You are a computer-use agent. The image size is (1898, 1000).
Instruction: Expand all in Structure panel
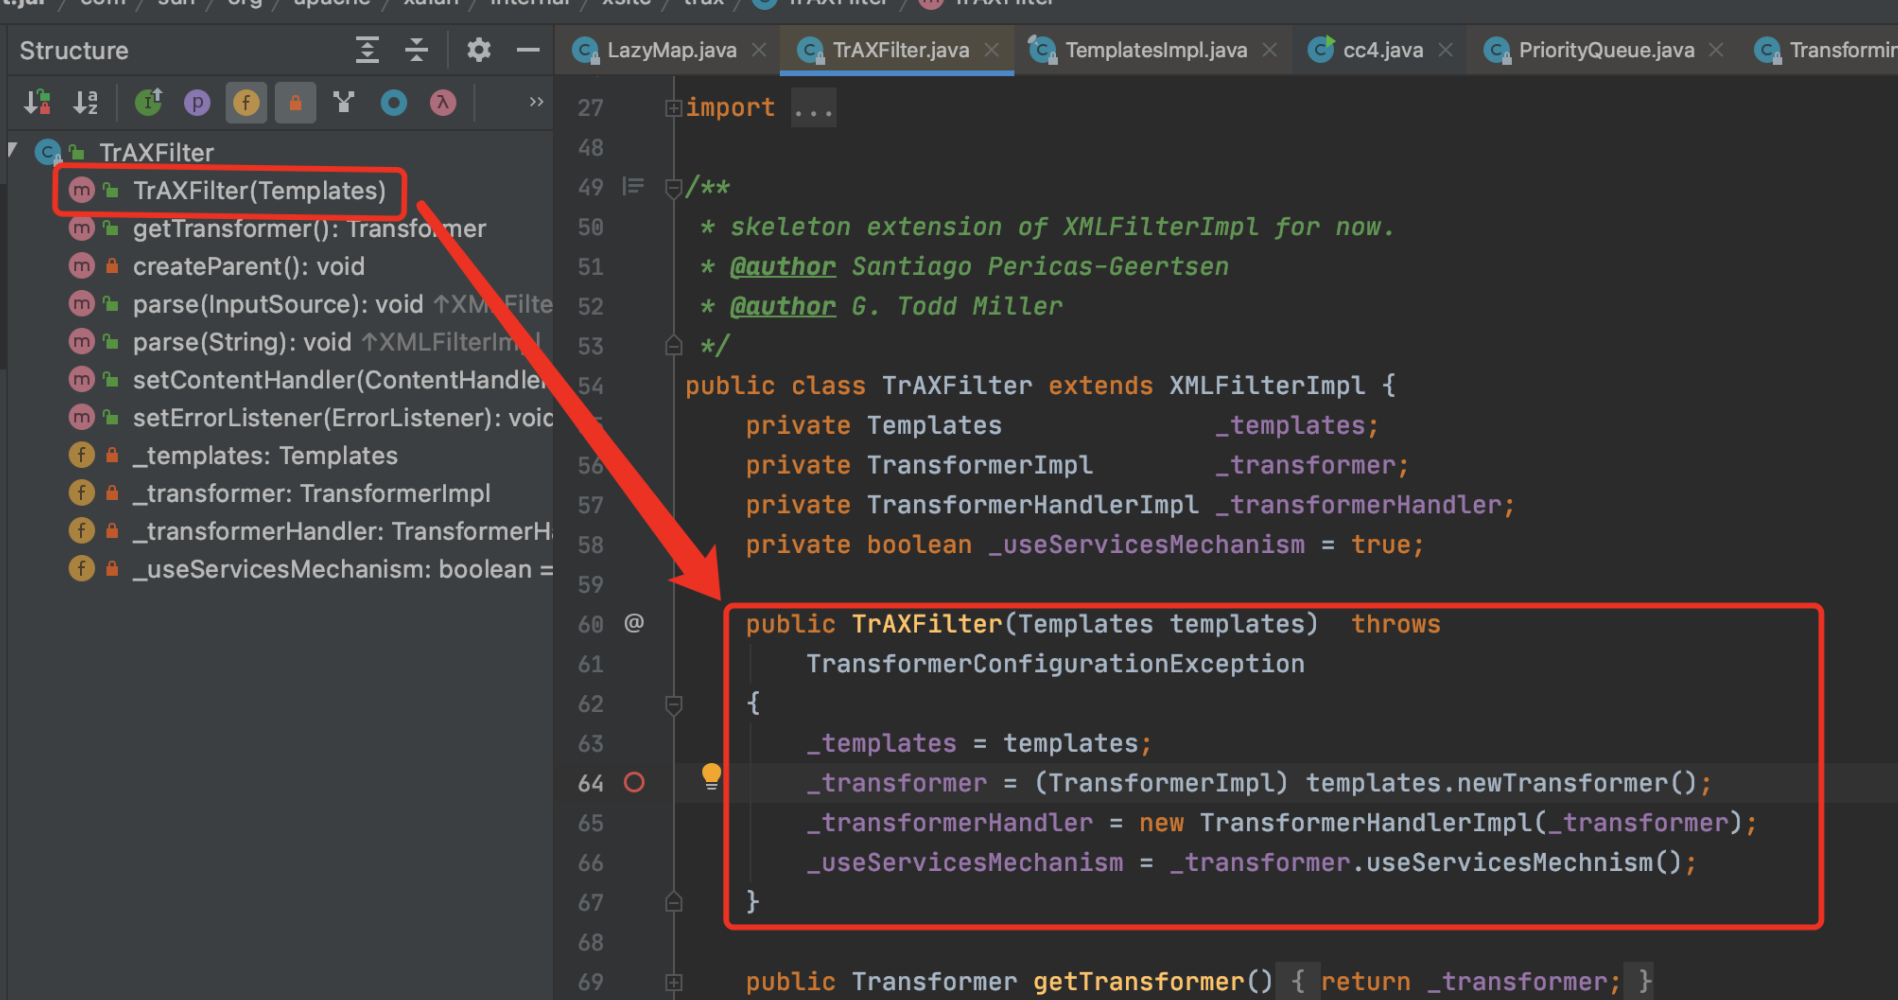[367, 50]
